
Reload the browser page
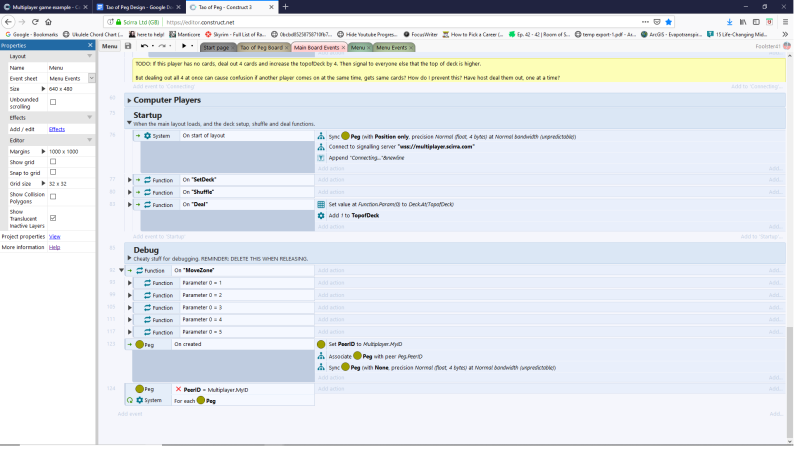tap(35, 22)
